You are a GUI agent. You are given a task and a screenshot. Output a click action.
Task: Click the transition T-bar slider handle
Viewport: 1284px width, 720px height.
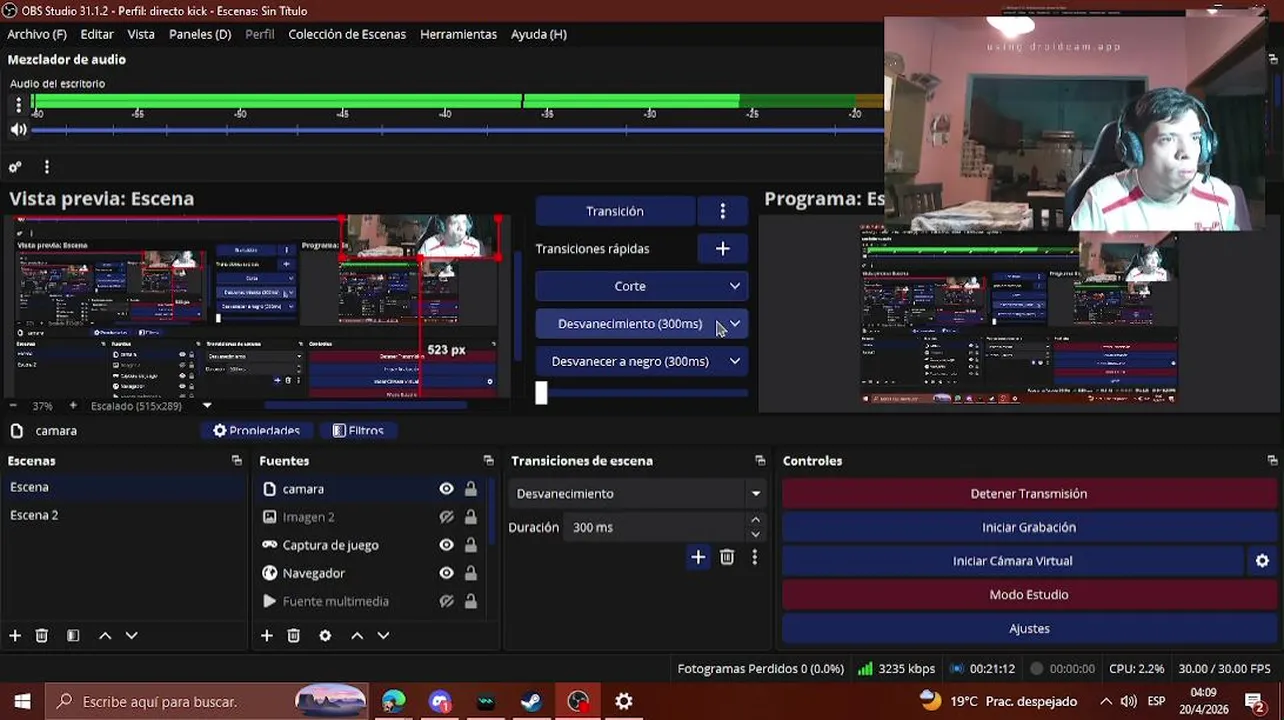541,393
